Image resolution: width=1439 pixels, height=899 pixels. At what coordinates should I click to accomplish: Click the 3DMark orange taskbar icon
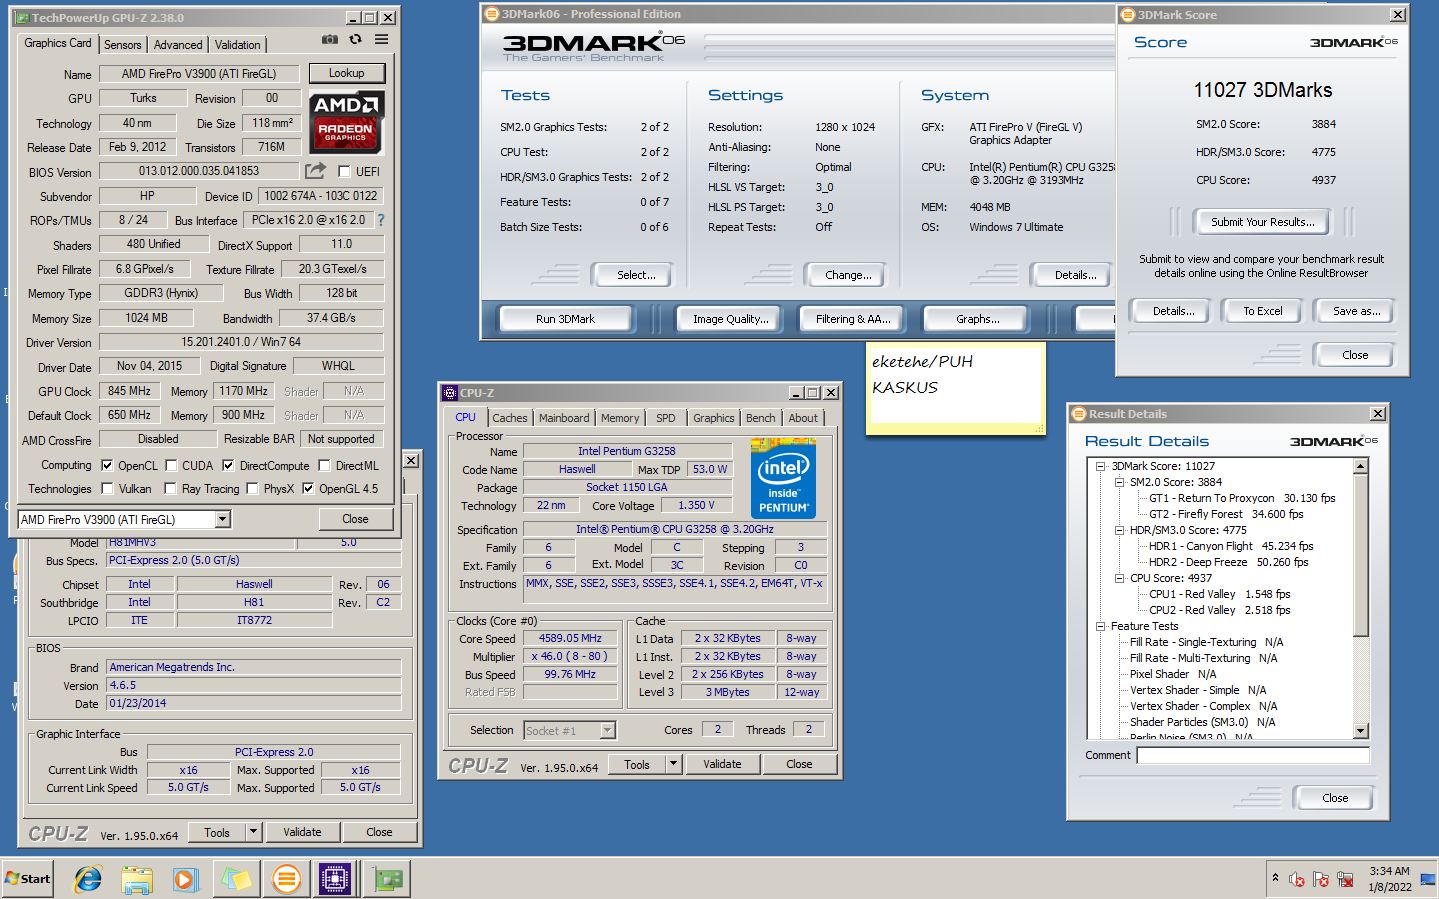coord(286,879)
